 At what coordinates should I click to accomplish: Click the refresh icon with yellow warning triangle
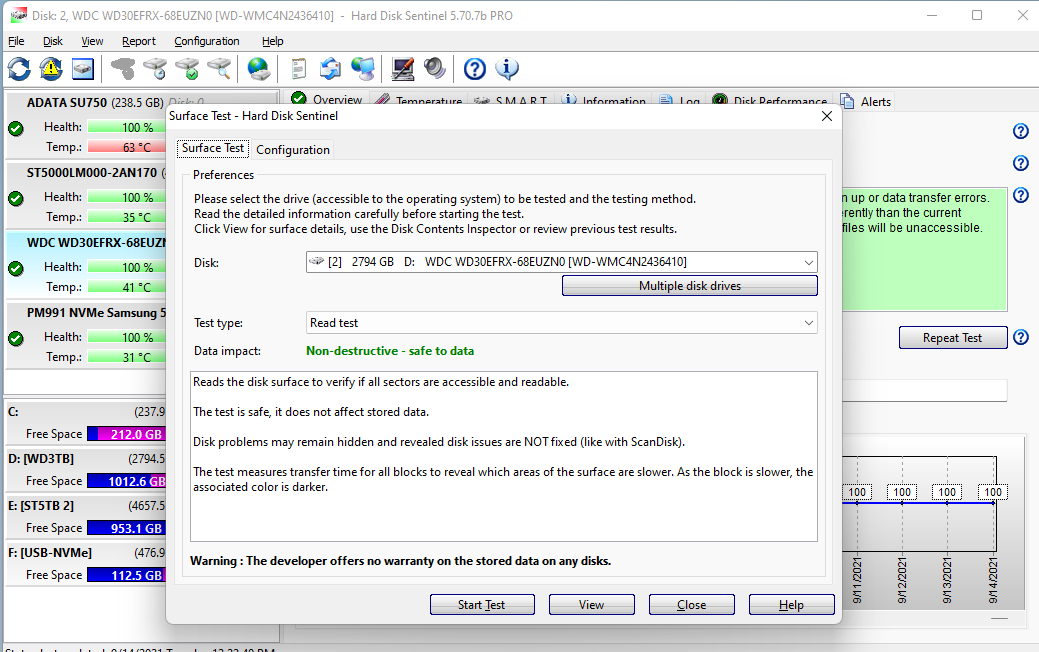pyautogui.click(x=51, y=68)
